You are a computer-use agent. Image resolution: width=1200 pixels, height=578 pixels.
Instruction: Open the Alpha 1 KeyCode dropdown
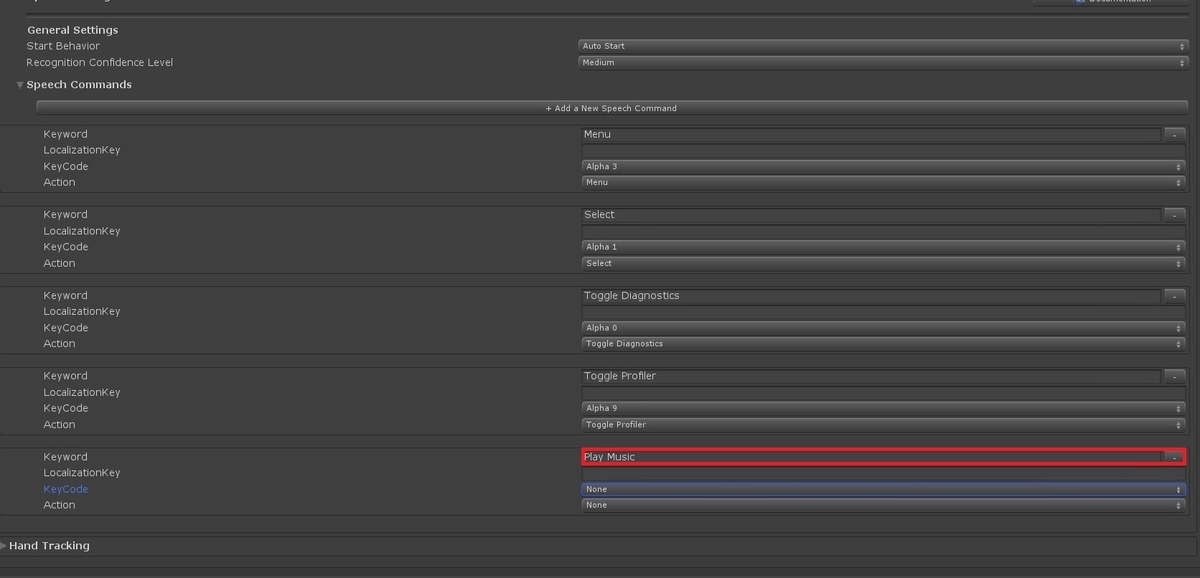(x=883, y=247)
